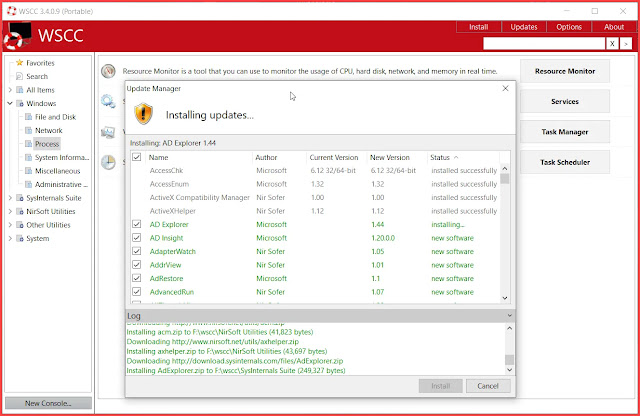Launch the Task Manager button
This screenshot has height=416, width=640.
point(565,131)
